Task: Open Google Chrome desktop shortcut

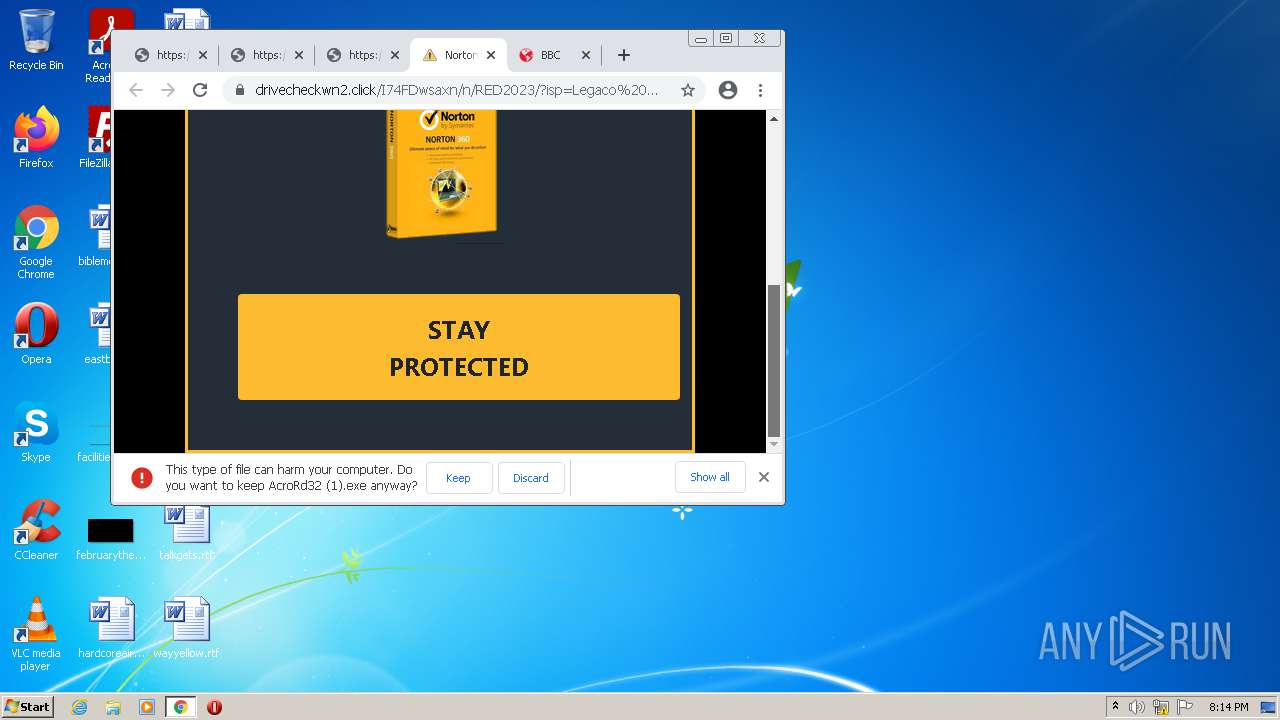Action: pyautogui.click(x=36, y=242)
